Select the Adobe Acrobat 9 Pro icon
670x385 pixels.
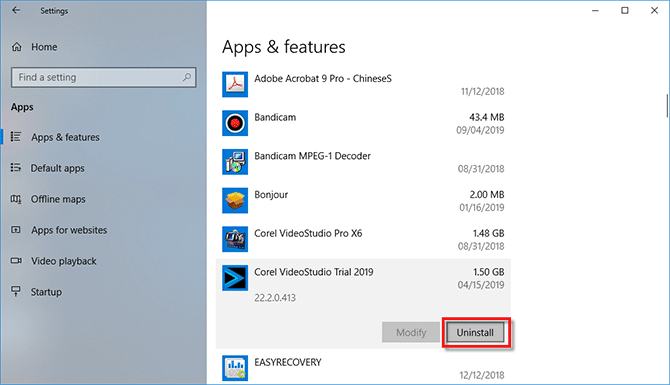click(235, 84)
